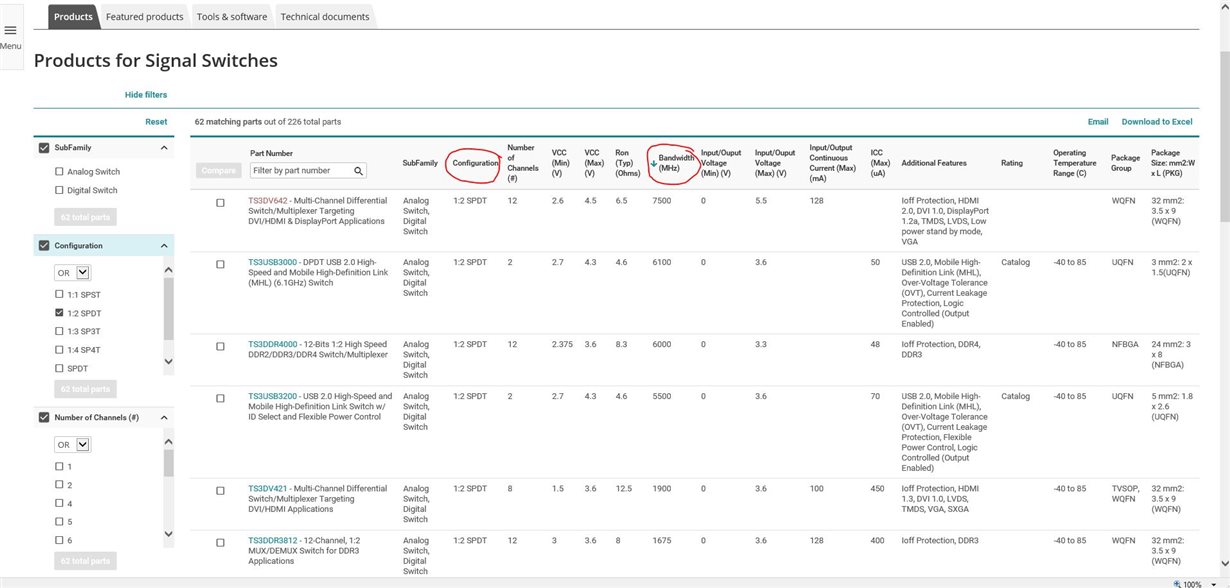The width and height of the screenshot is (1230, 588).
Task: Open the TS3USB3000 part link
Action: click(x=273, y=262)
